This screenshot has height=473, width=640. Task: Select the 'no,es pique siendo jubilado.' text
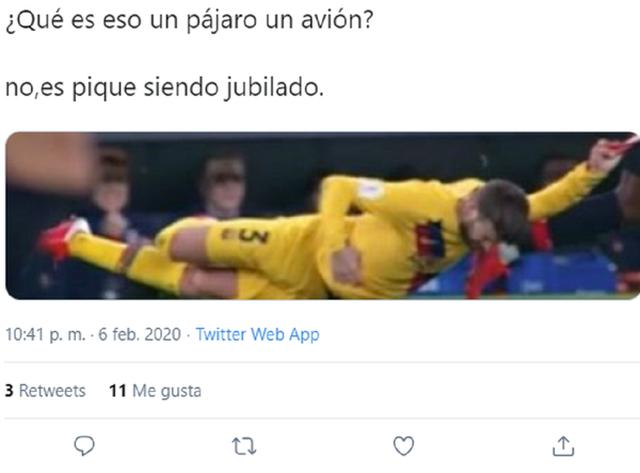[164, 87]
